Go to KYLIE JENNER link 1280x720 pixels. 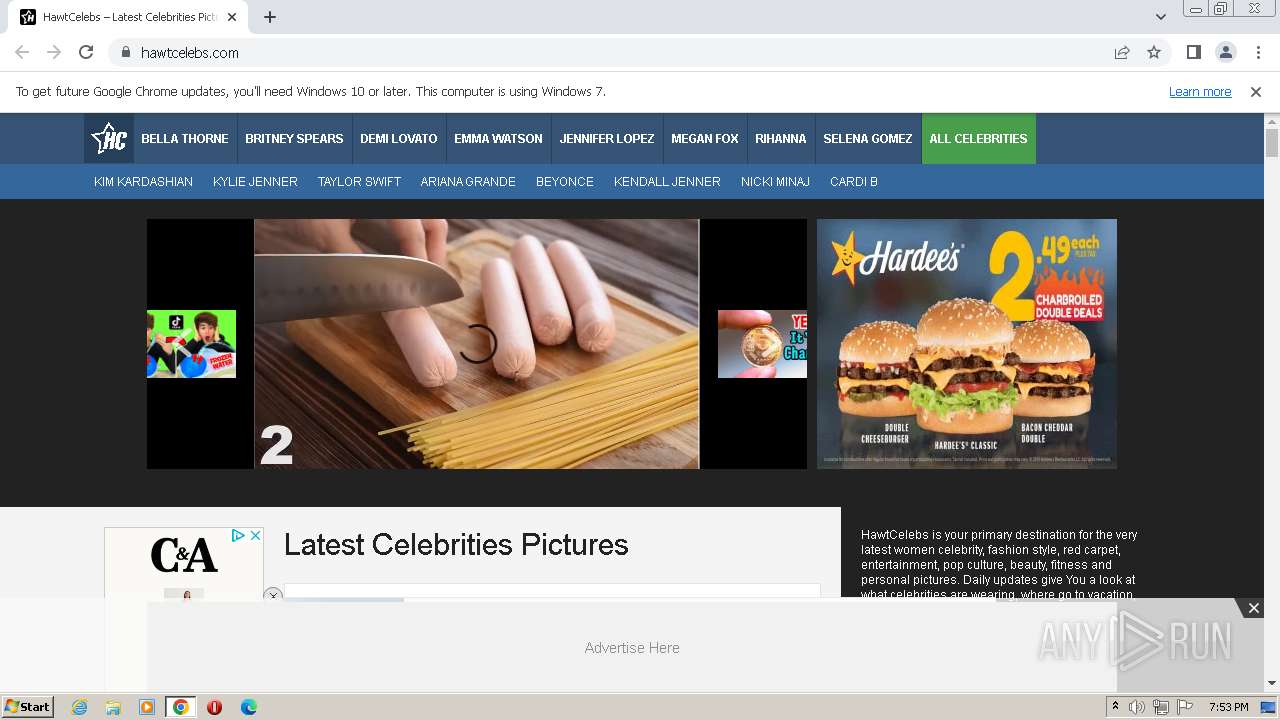click(255, 182)
